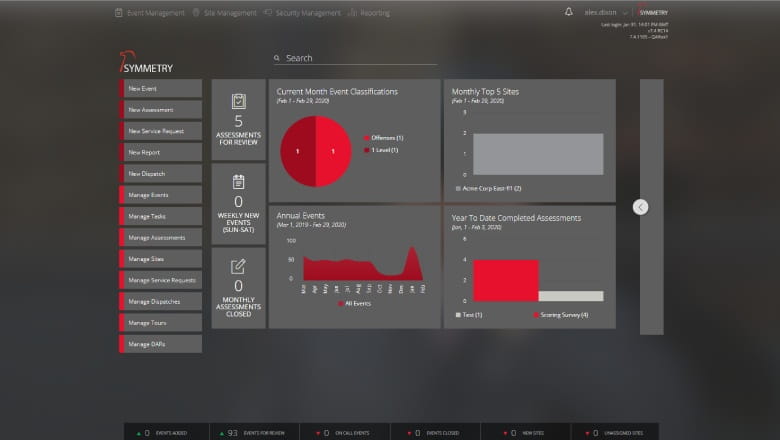Click the Monthly Assessments Closed edit icon
The image size is (780, 440).
[238, 266]
